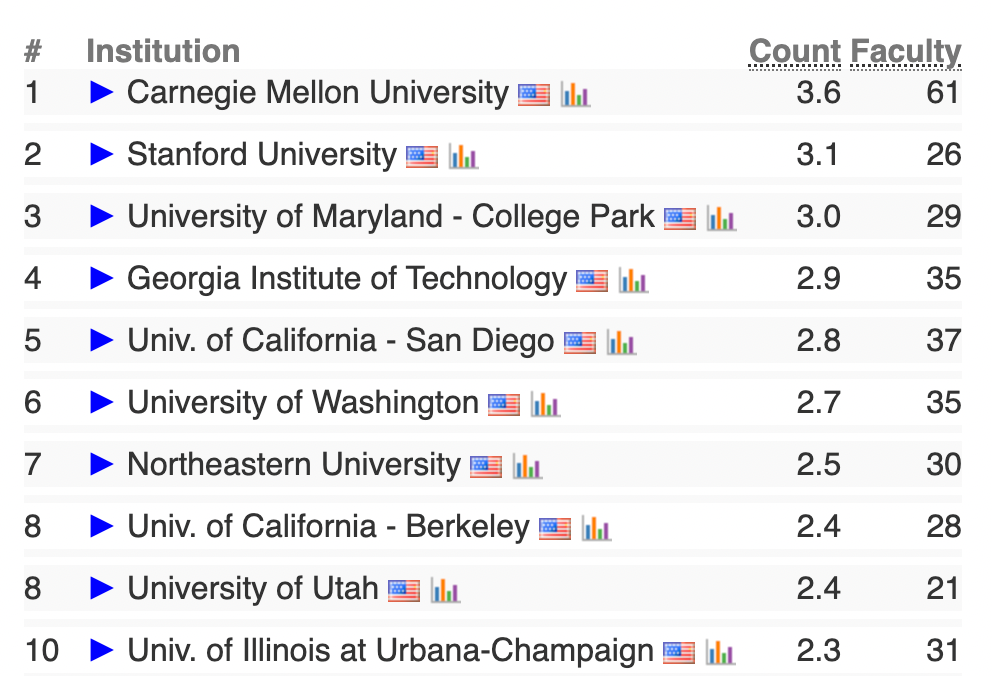Expand Univ. of California - Berkeley row

(x=102, y=526)
